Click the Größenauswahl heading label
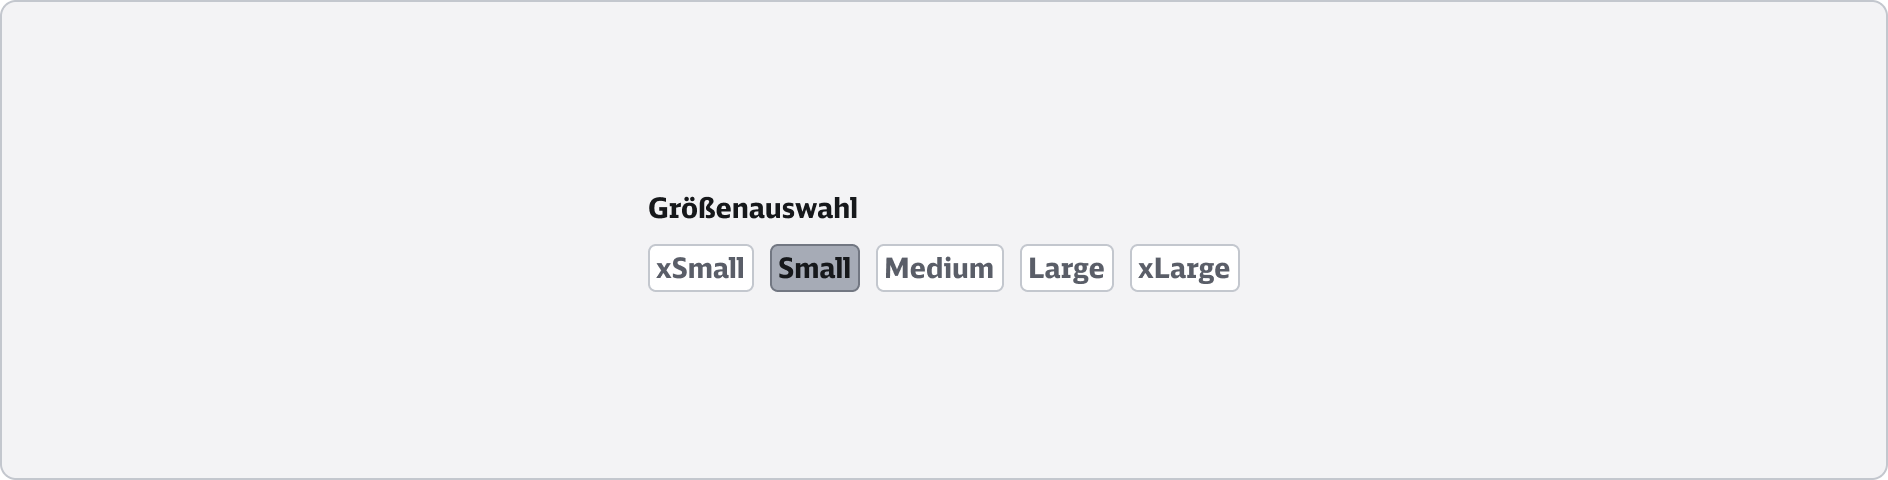 coord(752,208)
